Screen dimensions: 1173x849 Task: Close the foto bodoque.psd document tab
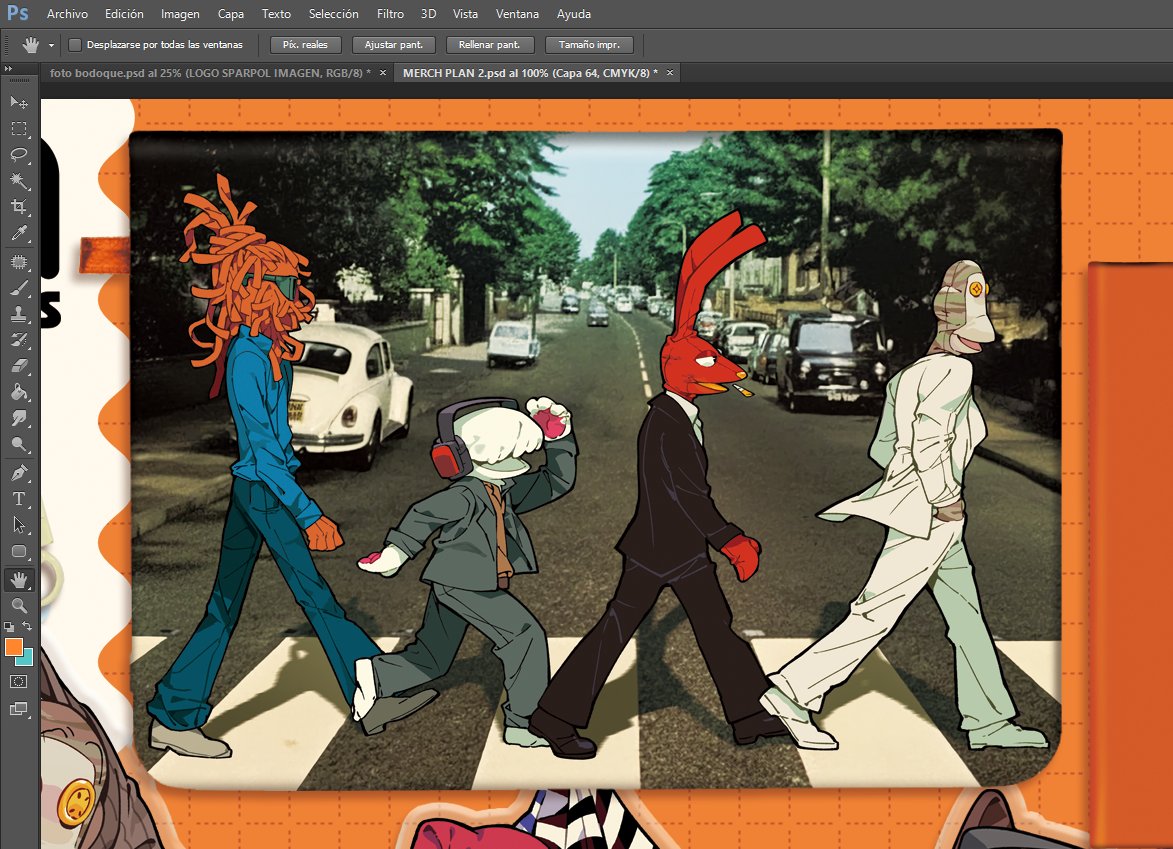tap(383, 73)
